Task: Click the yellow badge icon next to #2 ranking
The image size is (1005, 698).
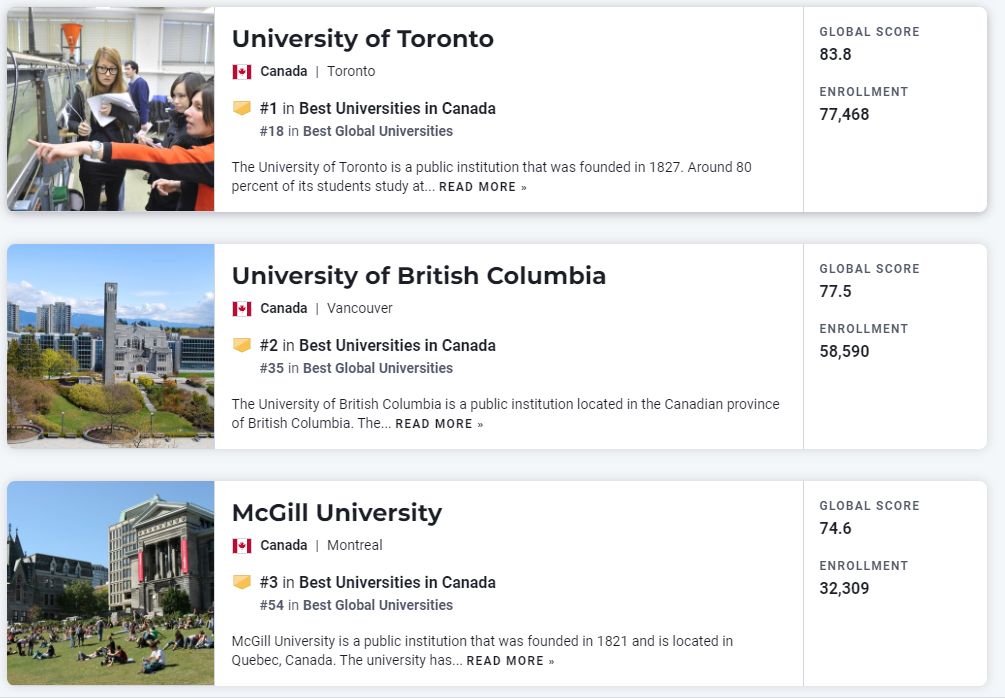Action: 242,345
